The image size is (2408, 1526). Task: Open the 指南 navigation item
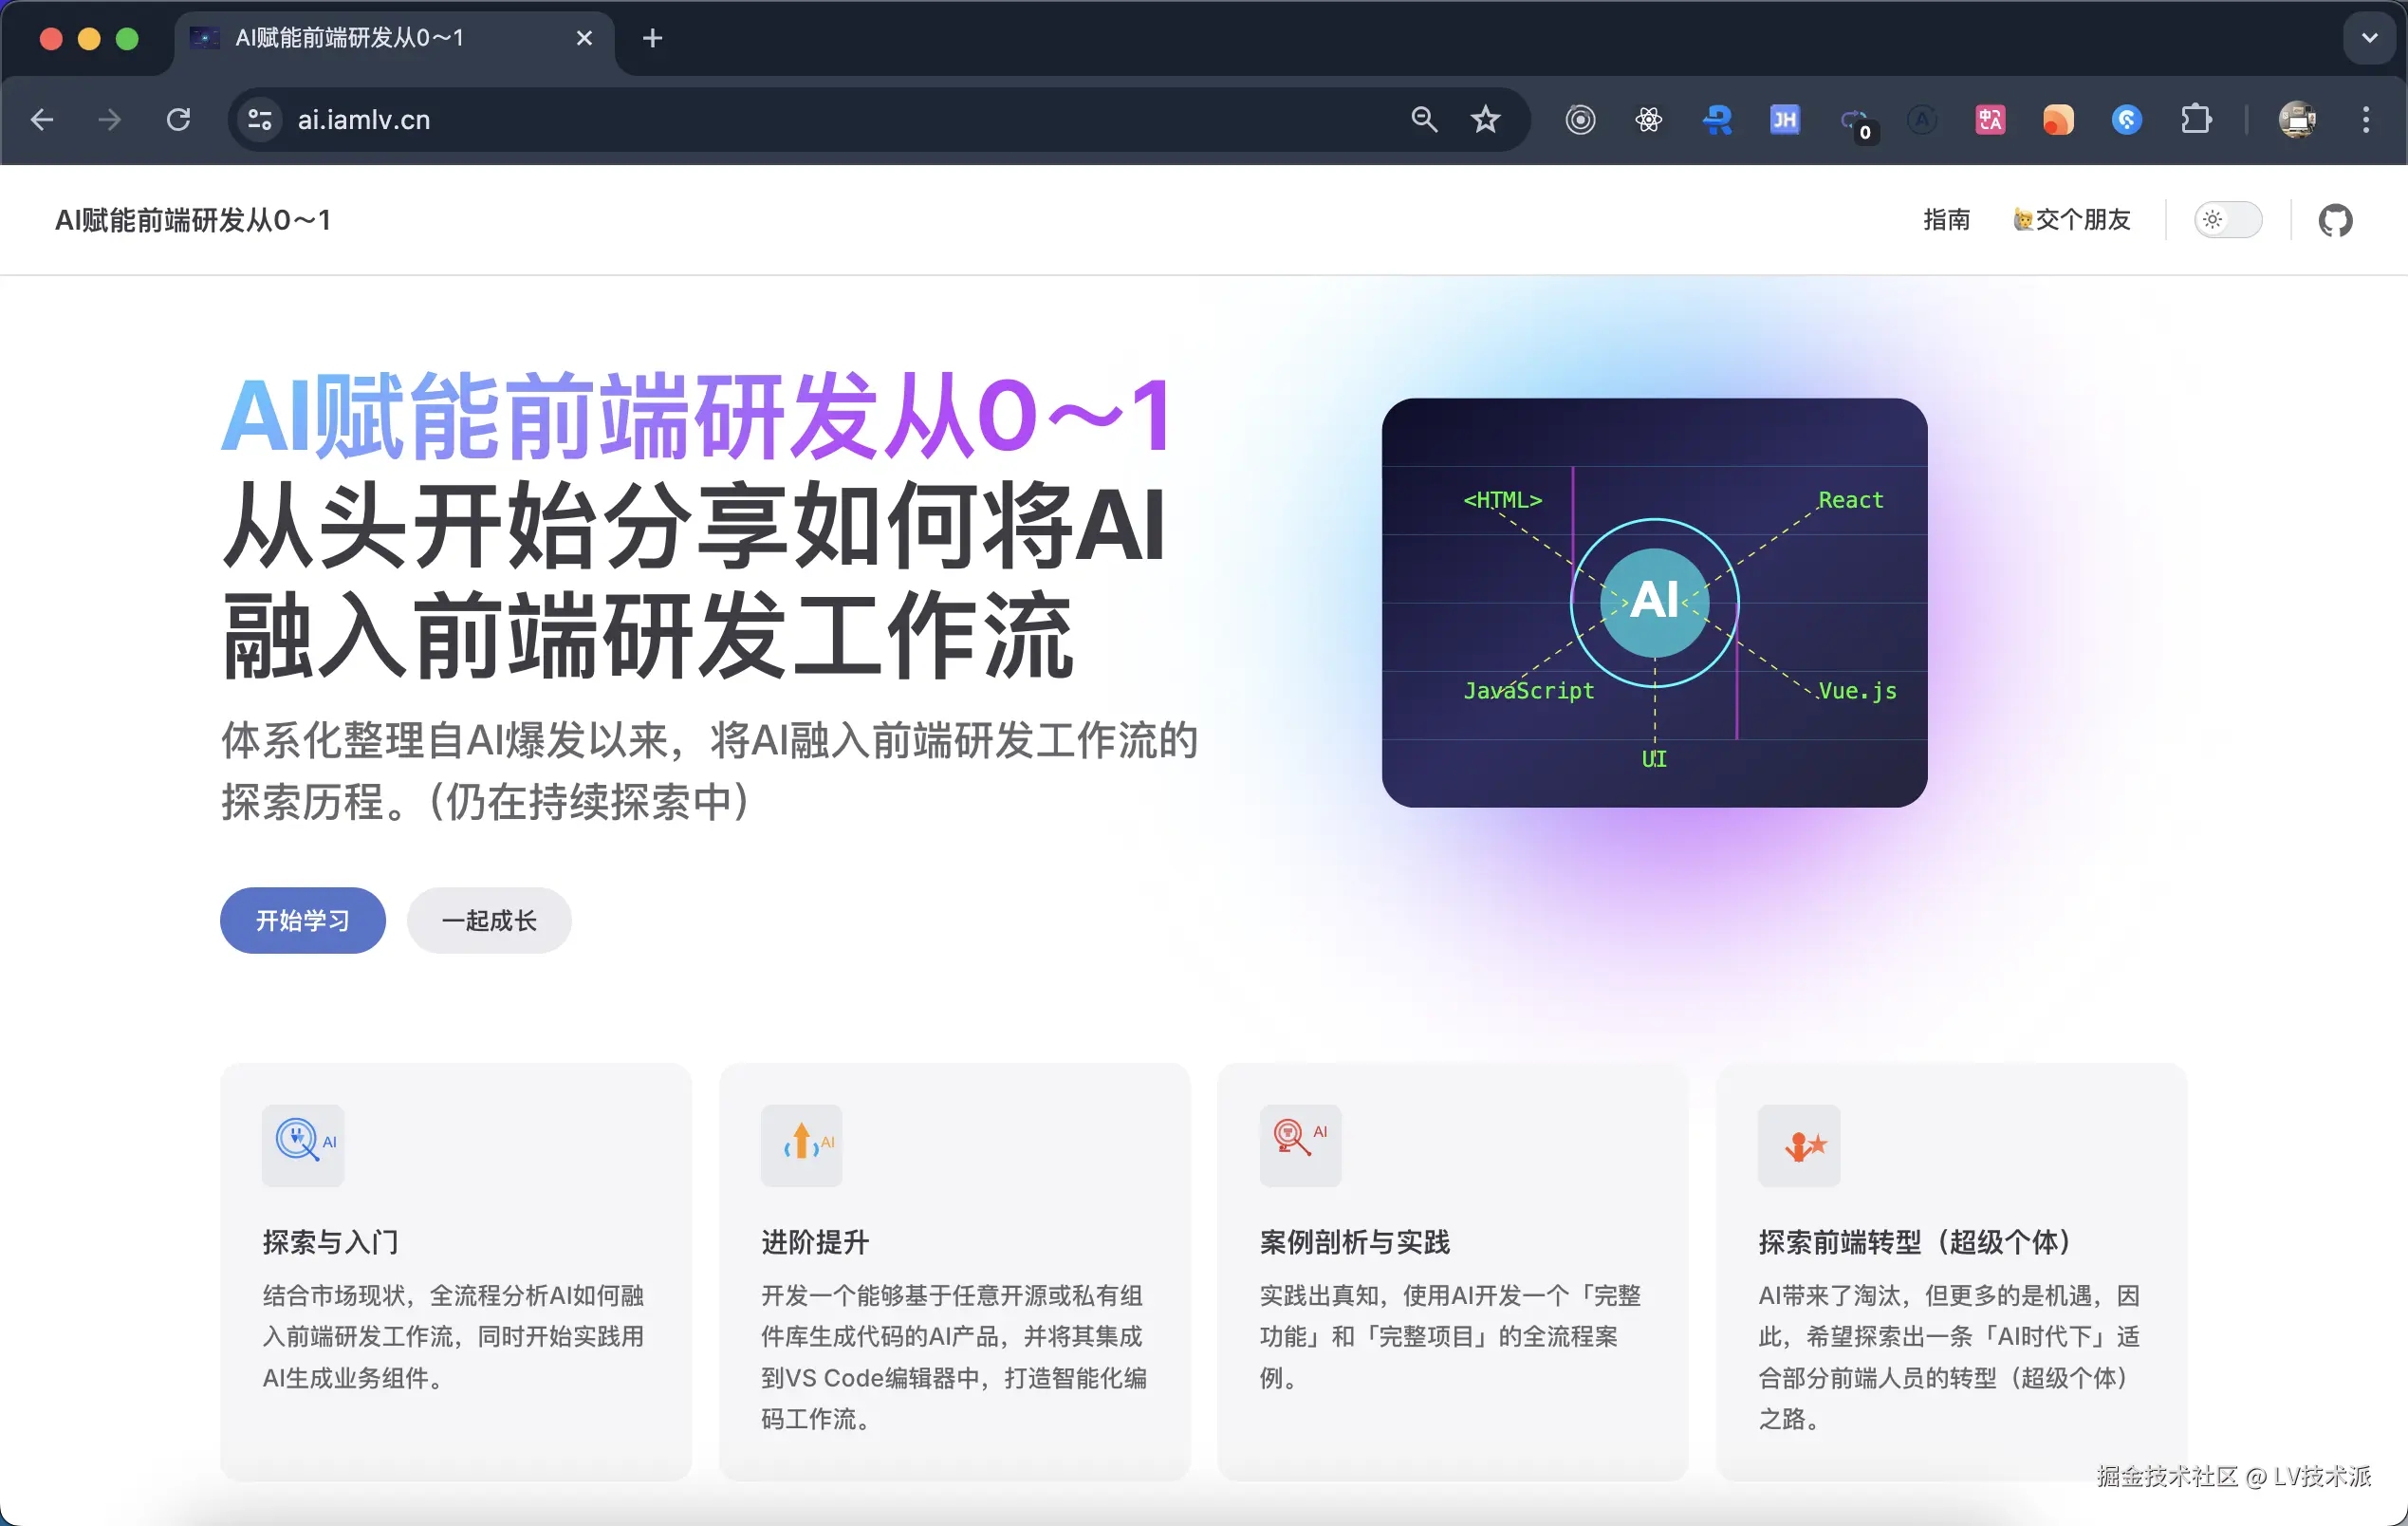coord(1946,220)
